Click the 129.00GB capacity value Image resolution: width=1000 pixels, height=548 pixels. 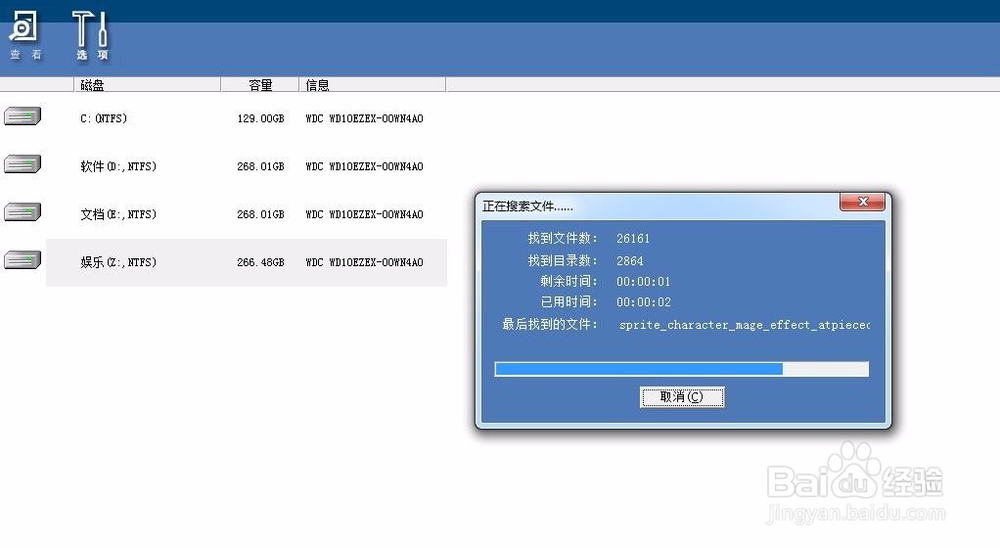(x=260, y=119)
